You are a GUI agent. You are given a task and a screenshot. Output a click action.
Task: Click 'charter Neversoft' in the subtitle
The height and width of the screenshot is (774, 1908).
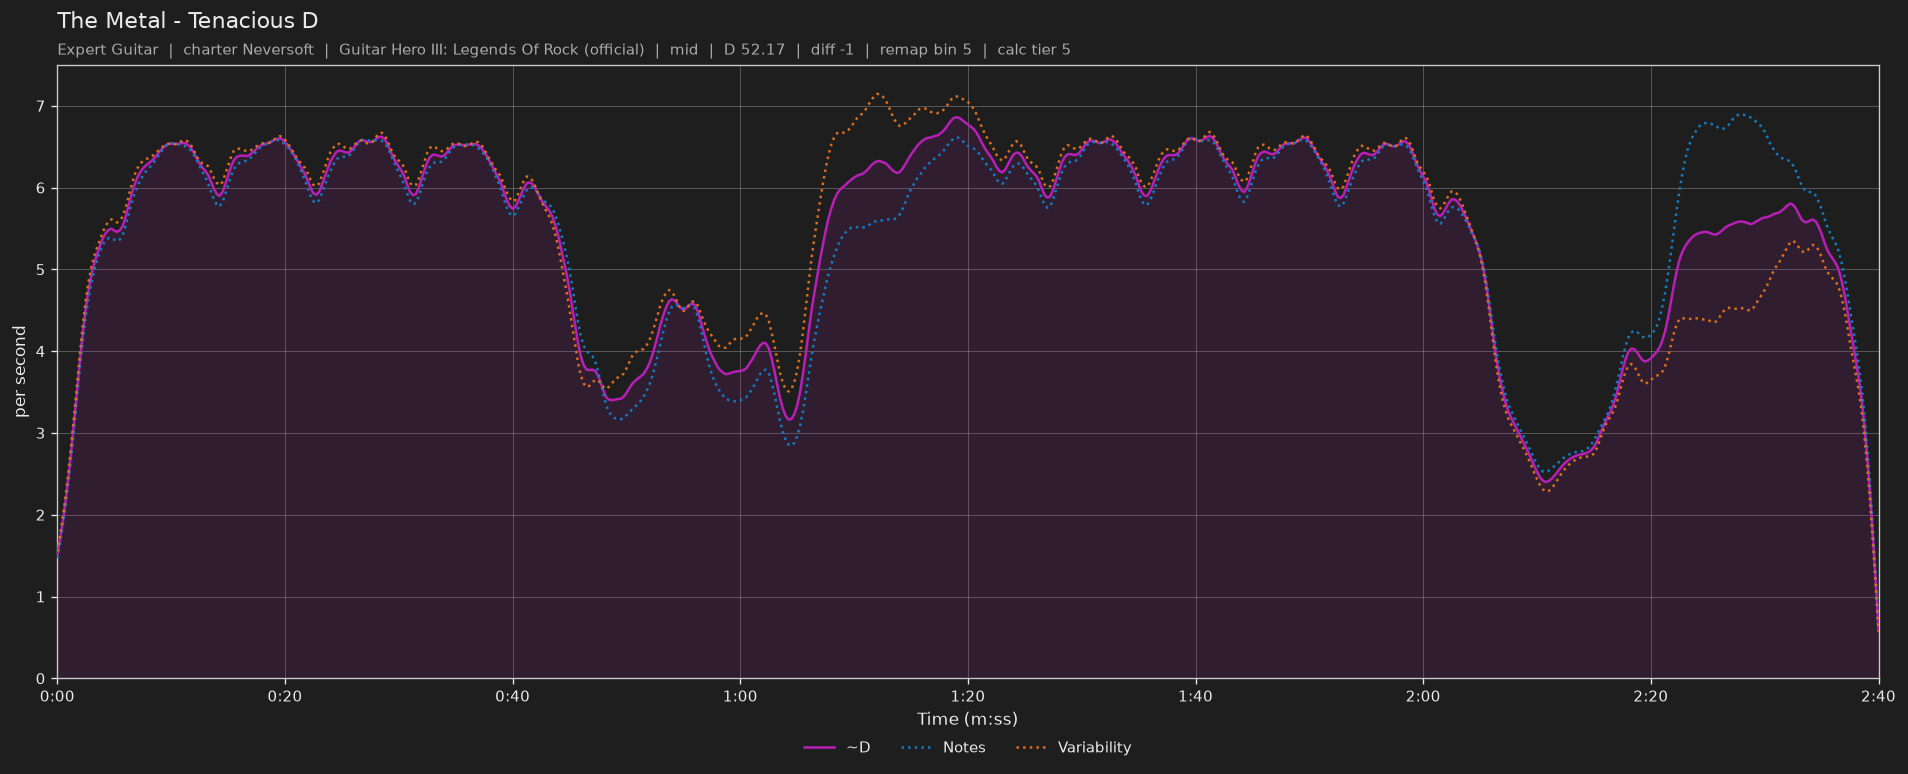click(248, 49)
